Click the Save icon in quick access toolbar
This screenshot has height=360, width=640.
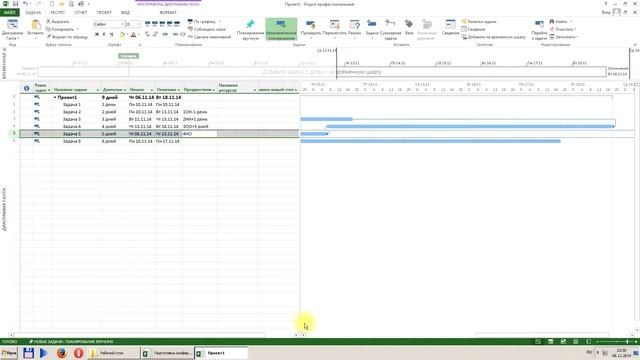pyautogui.click(x=15, y=4)
